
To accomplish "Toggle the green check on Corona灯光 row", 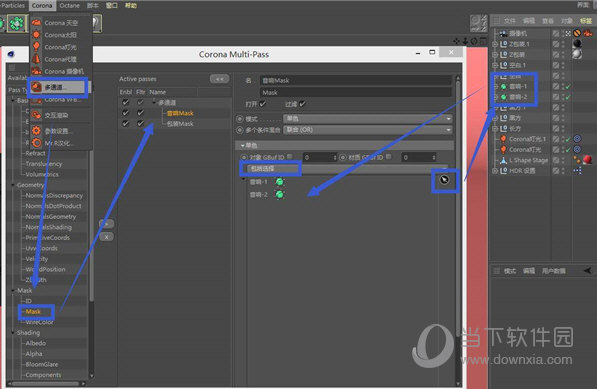I will point(568,150).
